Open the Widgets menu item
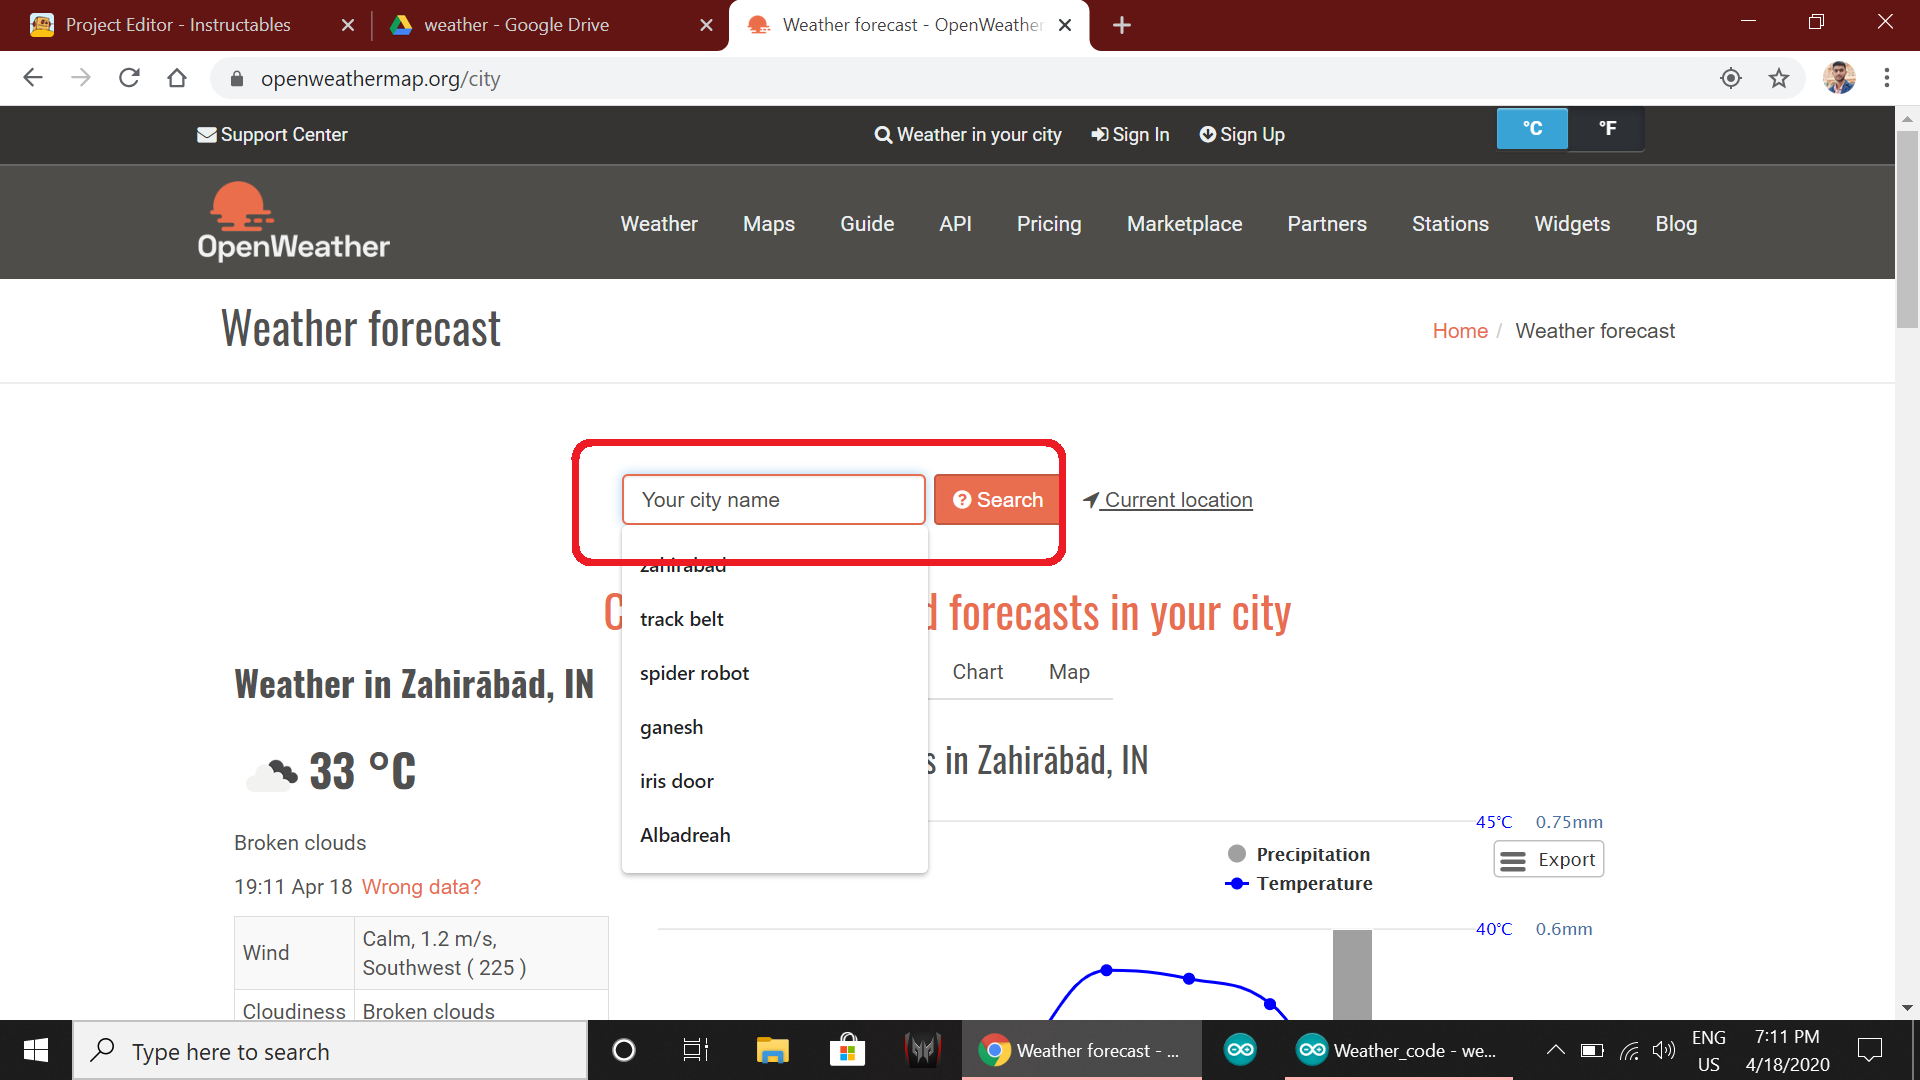Screen dimensions: 1920x1080 (1572, 224)
